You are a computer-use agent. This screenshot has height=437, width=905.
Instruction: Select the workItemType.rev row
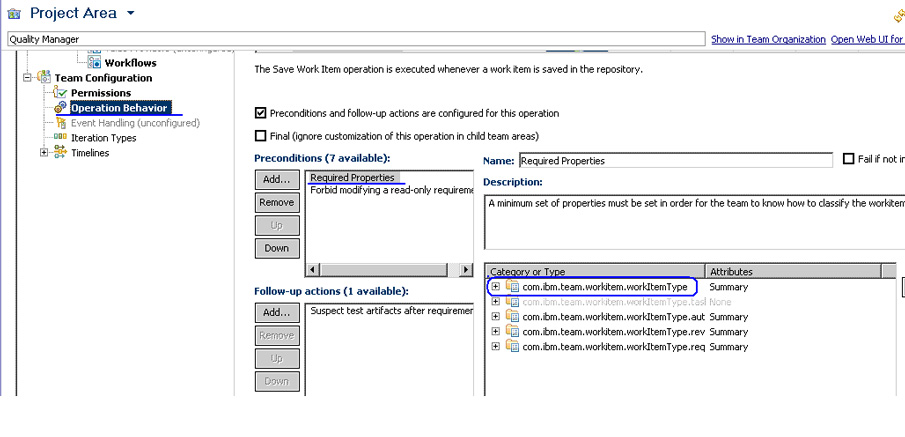(614, 332)
